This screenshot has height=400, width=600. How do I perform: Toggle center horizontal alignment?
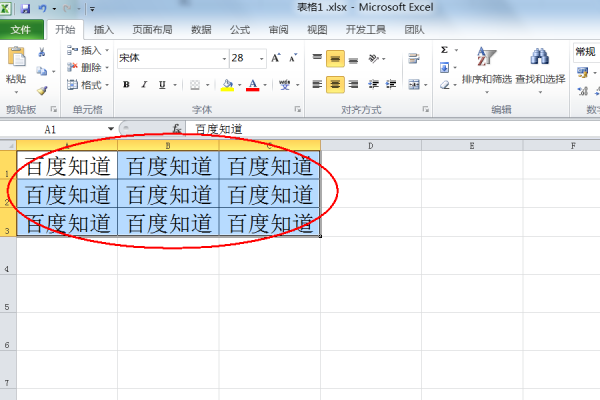pos(335,84)
